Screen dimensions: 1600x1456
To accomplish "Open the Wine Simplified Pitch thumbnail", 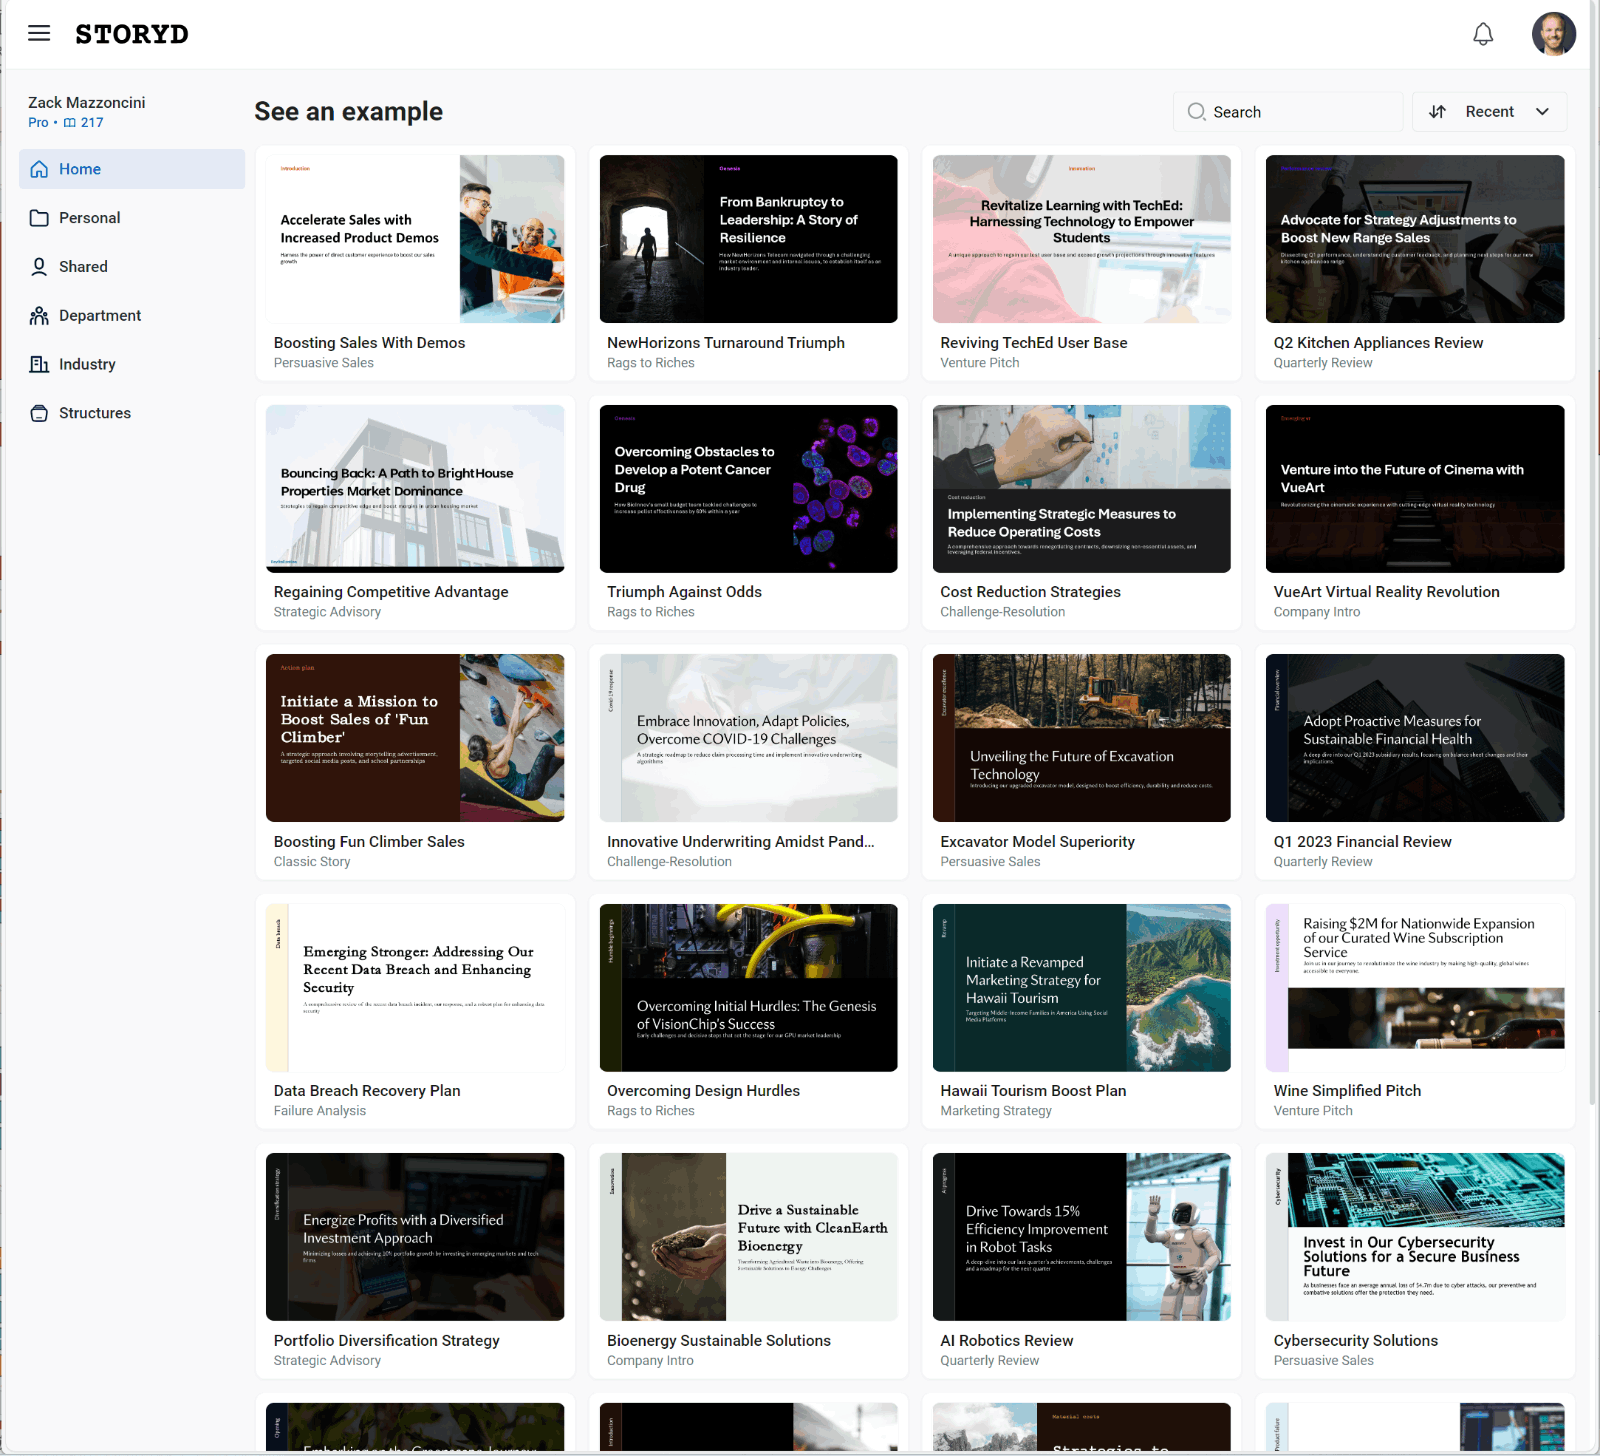I will [1414, 988].
